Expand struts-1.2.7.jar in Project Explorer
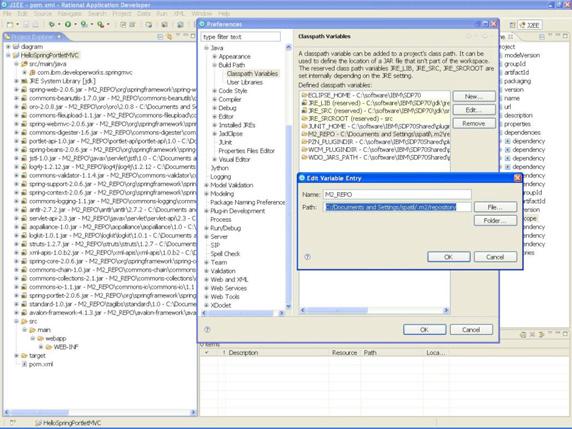 [x=16, y=244]
